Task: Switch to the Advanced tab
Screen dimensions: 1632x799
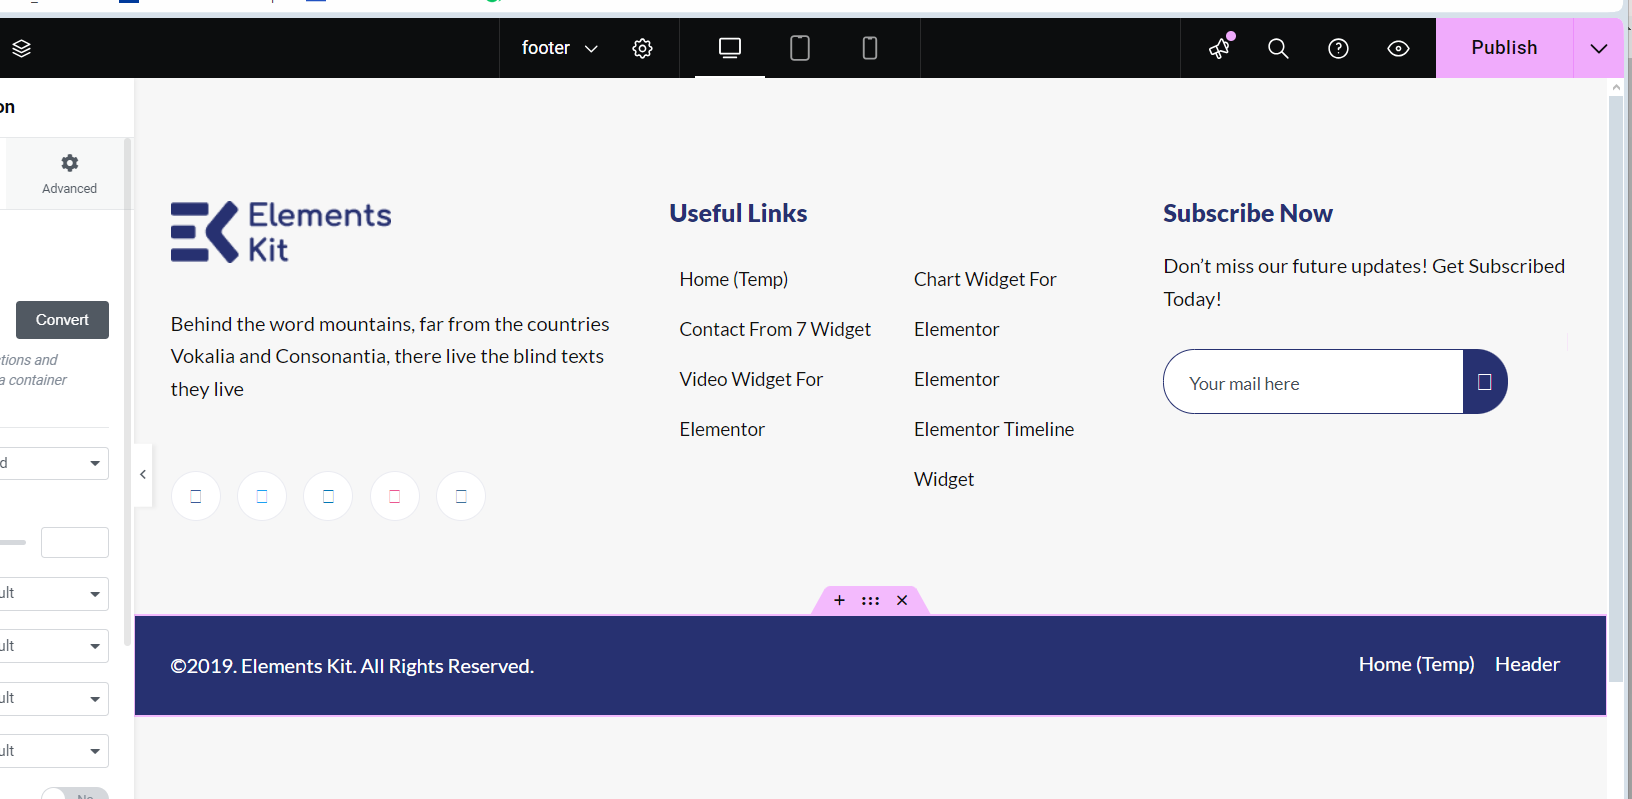Action: [69, 174]
